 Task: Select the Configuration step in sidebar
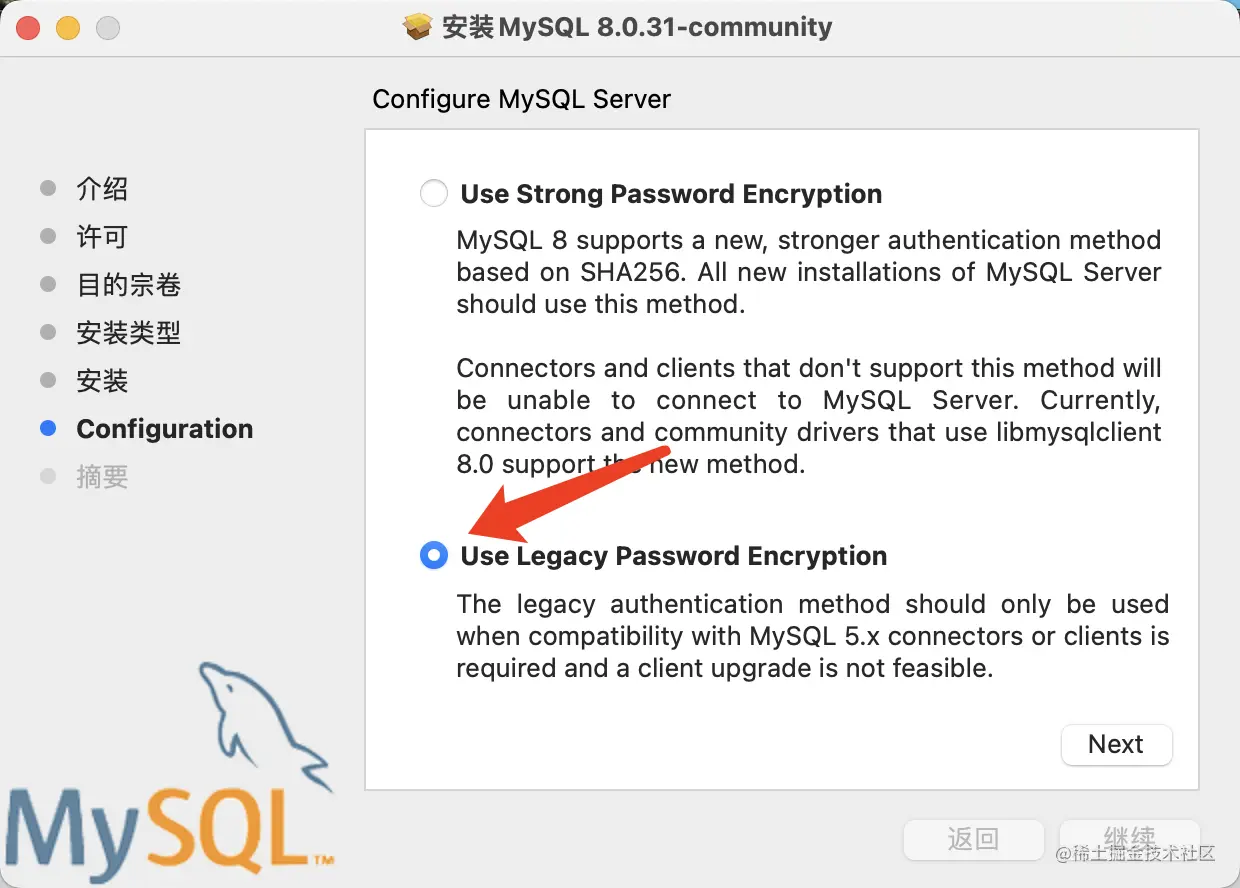tap(164, 428)
